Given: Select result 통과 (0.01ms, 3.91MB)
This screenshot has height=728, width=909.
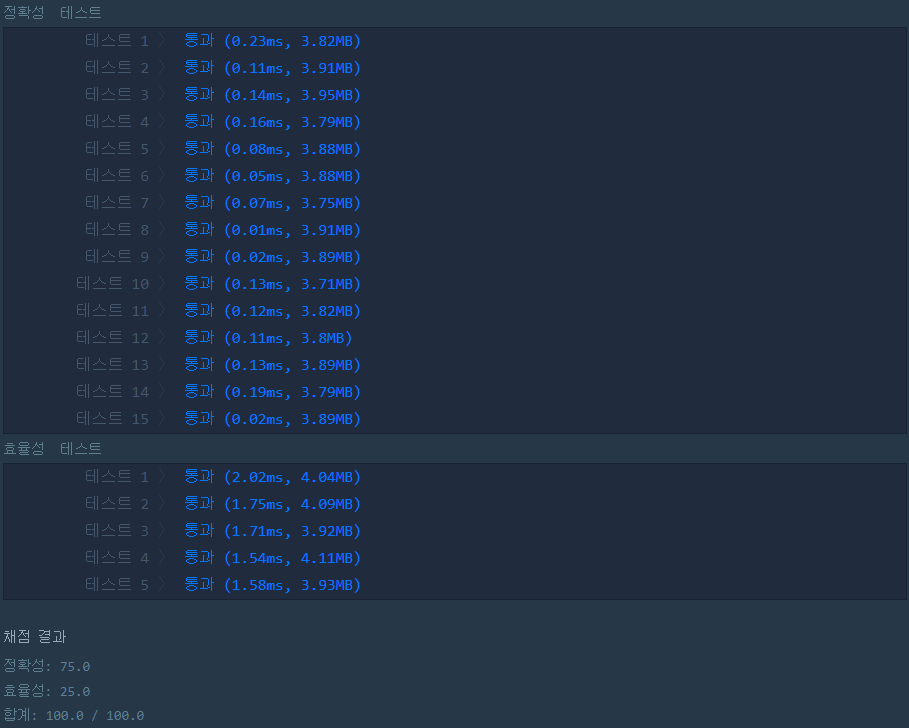Looking at the screenshot, I should coord(272,230).
